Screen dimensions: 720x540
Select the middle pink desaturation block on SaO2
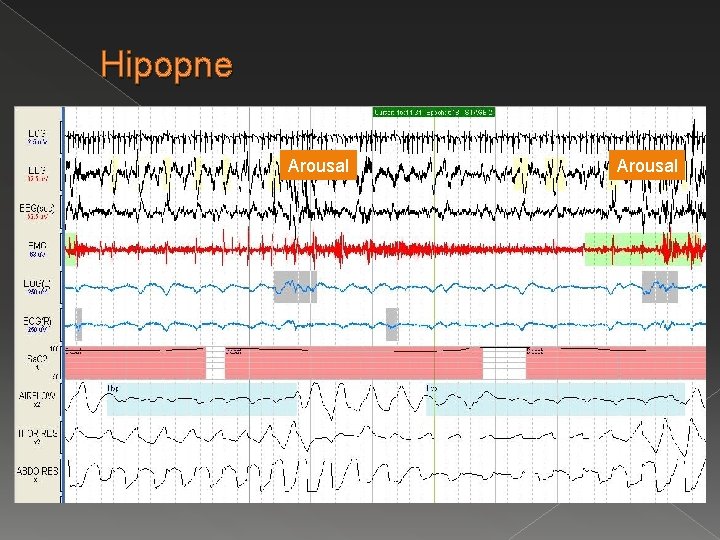[x=354, y=363]
